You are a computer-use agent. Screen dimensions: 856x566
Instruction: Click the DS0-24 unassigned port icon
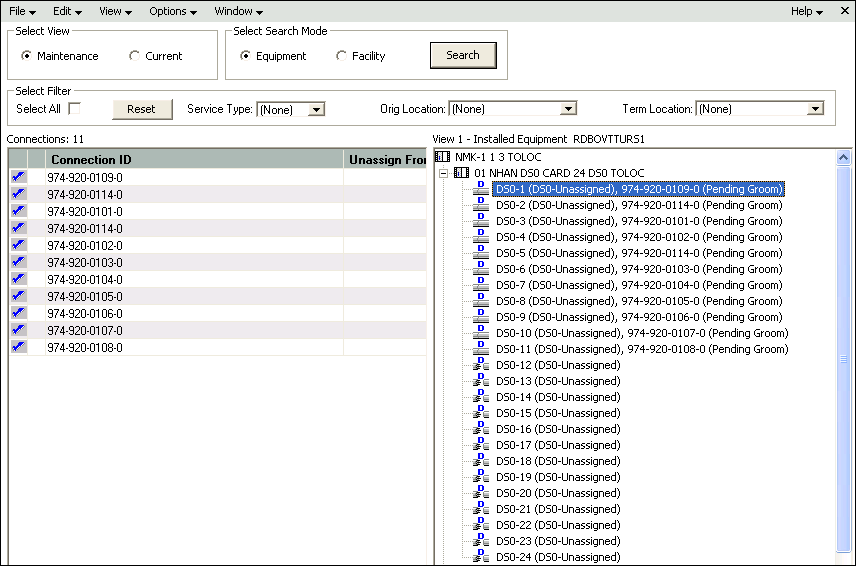[x=480, y=557]
